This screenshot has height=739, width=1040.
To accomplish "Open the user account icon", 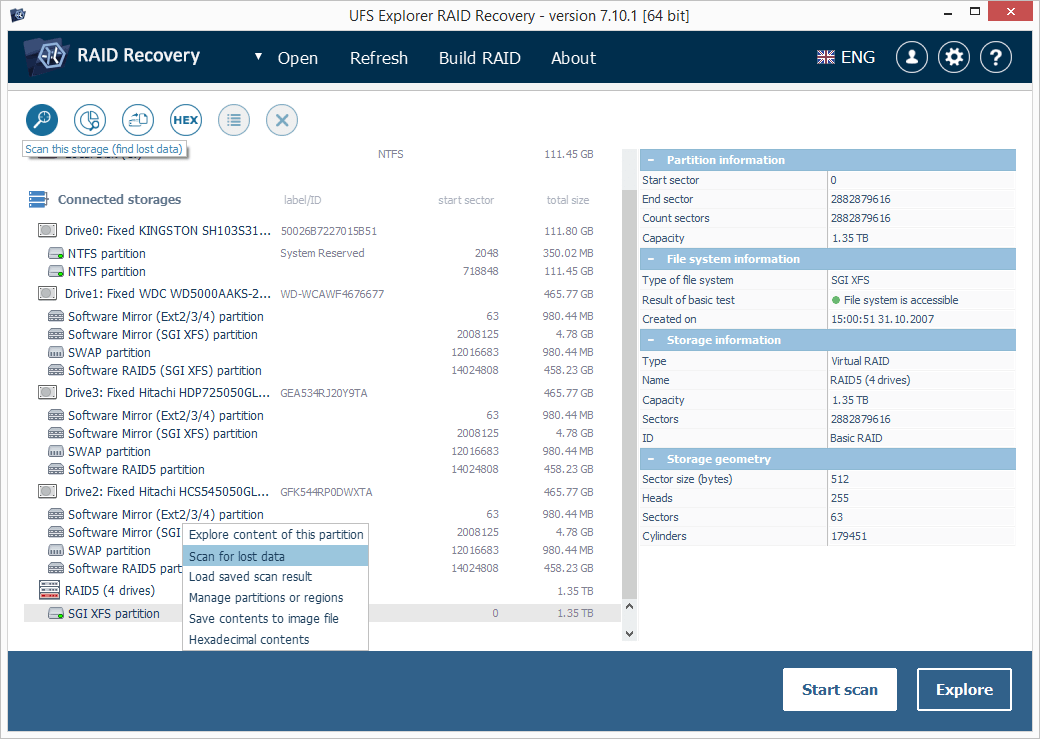I will pos(911,58).
